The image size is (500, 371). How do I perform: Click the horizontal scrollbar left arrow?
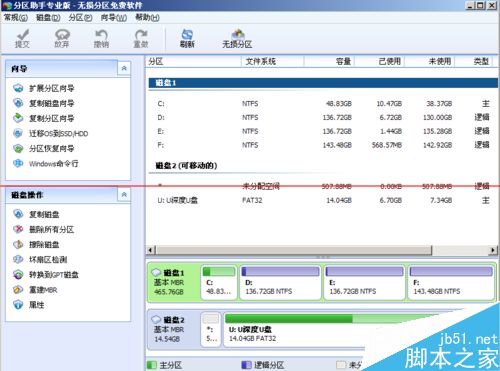pyautogui.click(x=151, y=250)
